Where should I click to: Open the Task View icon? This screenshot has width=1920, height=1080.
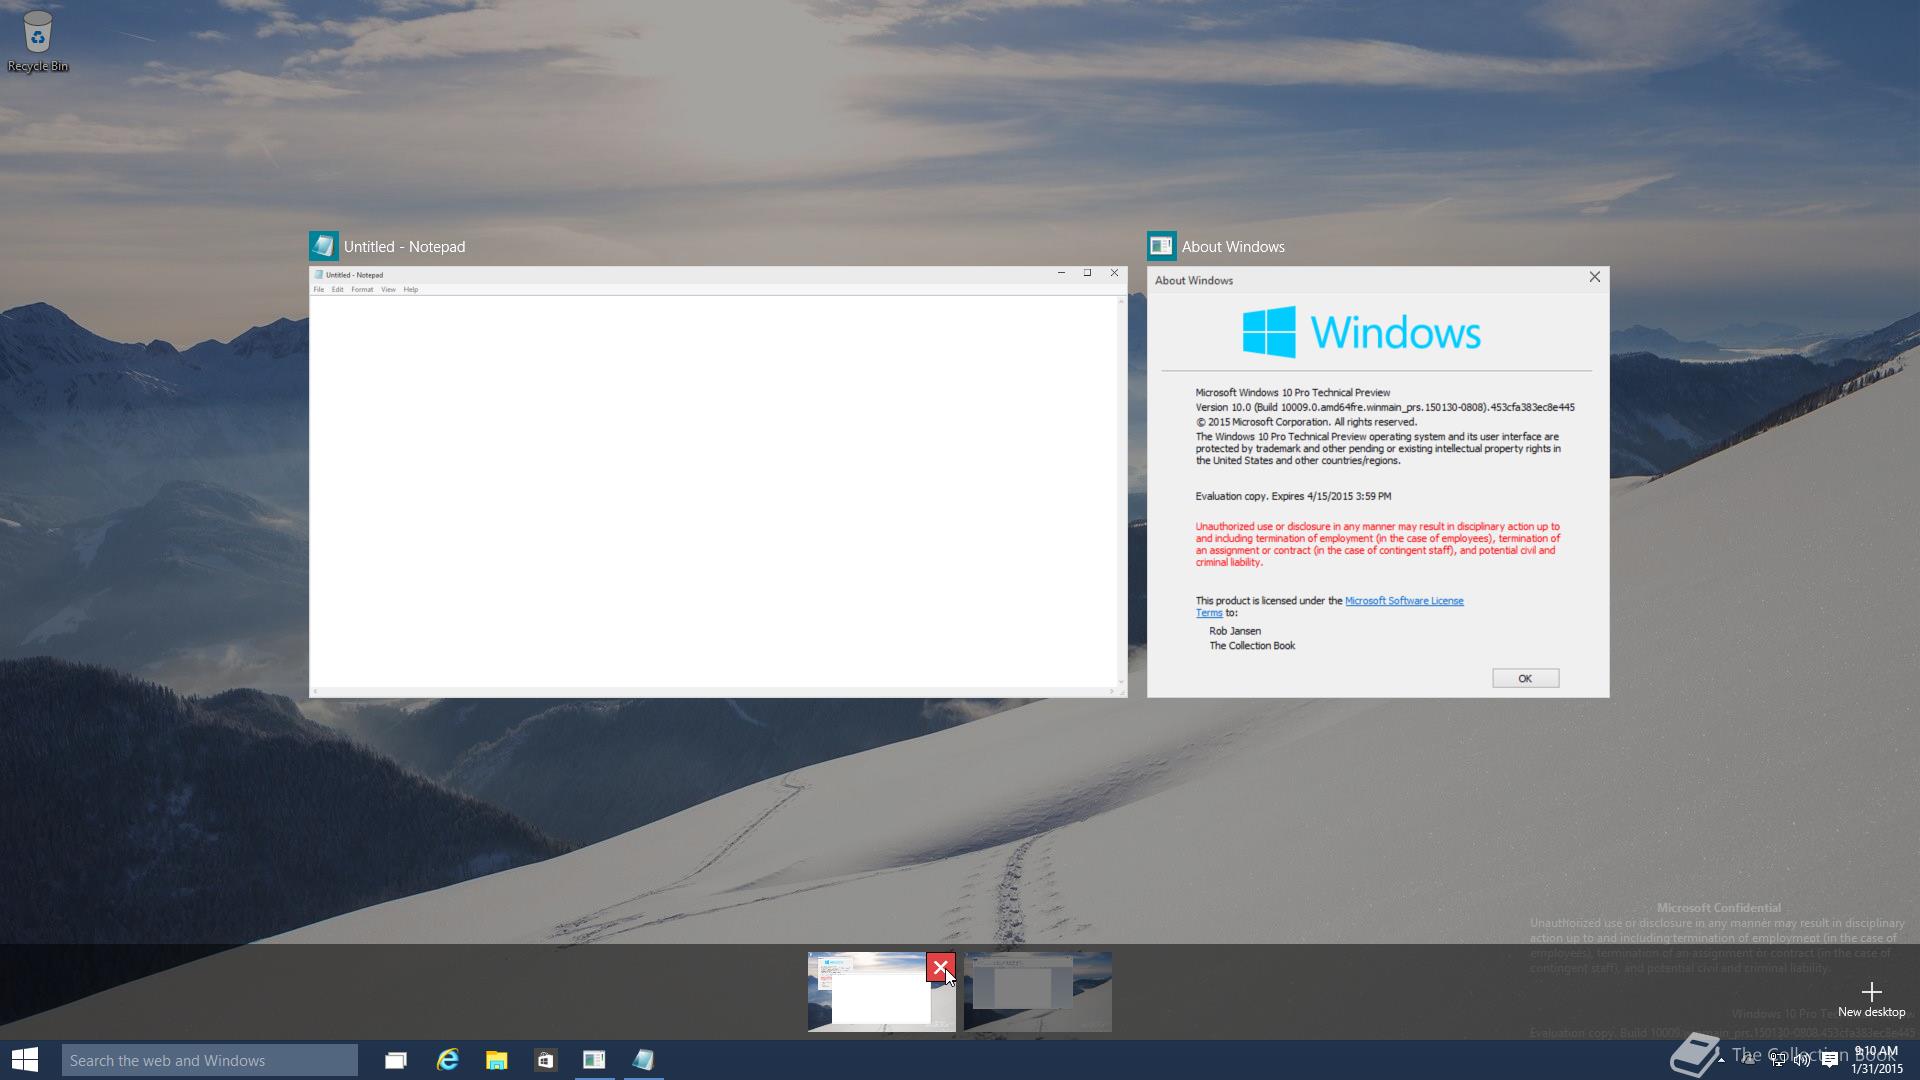coord(396,1059)
